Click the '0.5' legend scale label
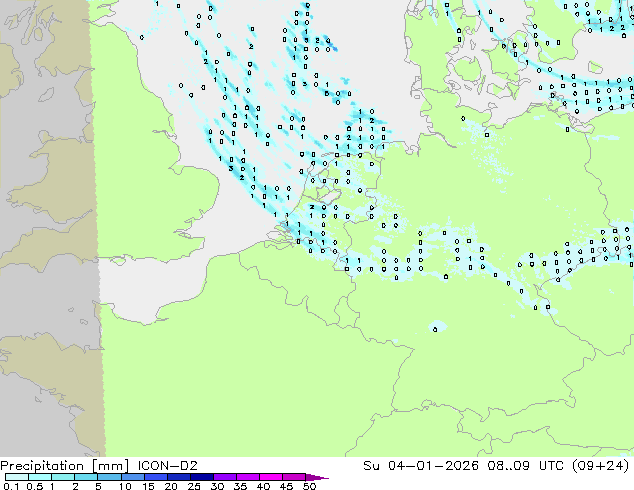The image size is (634, 490). coord(35,486)
